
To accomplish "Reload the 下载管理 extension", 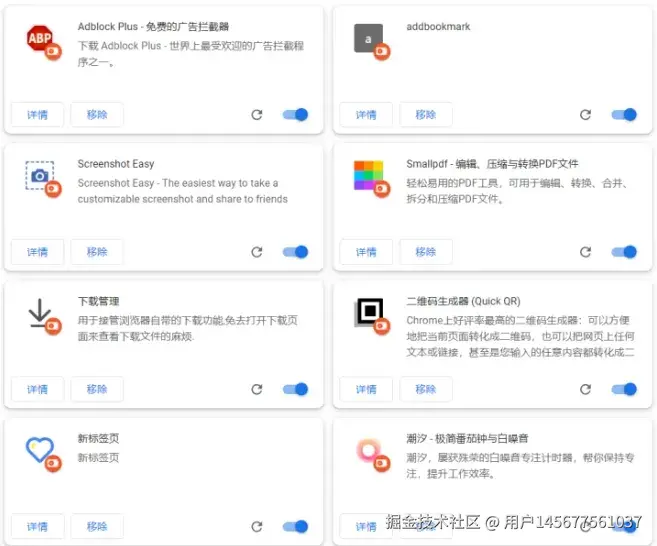I will pos(257,389).
